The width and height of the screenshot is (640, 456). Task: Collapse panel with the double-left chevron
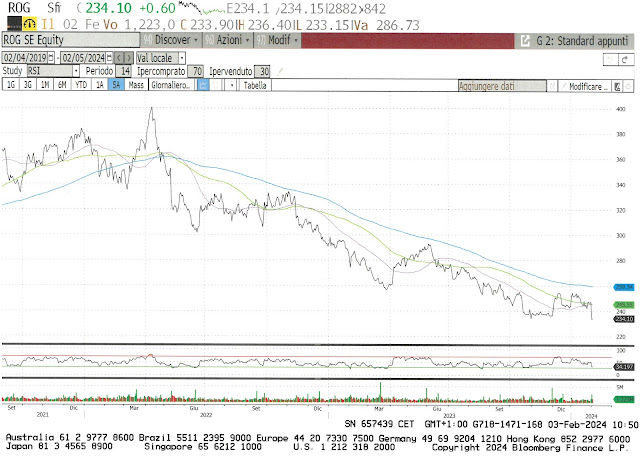(552, 86)
